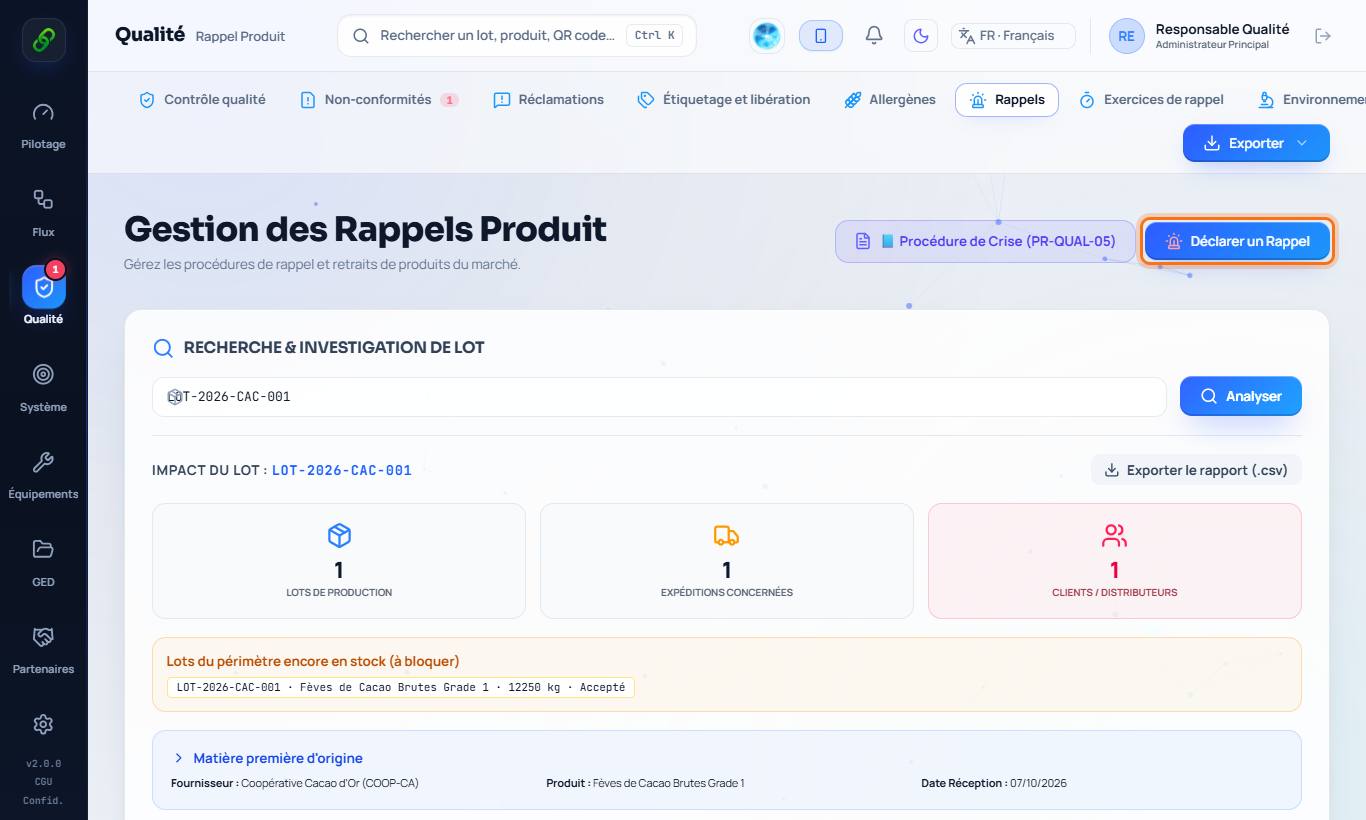1366x820 pixels.
Task: Click the green chain-link app logo
Action: click(43, 40)
